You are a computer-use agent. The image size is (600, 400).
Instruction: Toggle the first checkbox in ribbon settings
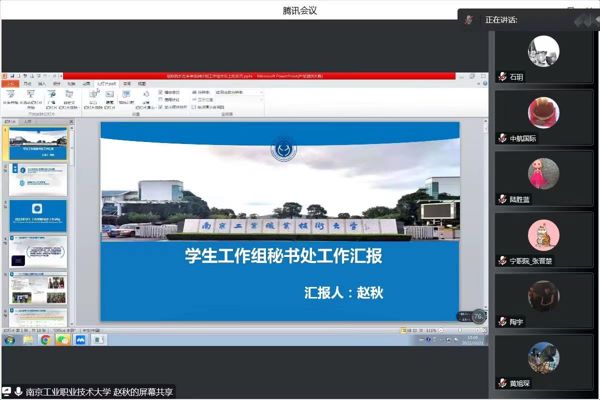pos(161,92)
